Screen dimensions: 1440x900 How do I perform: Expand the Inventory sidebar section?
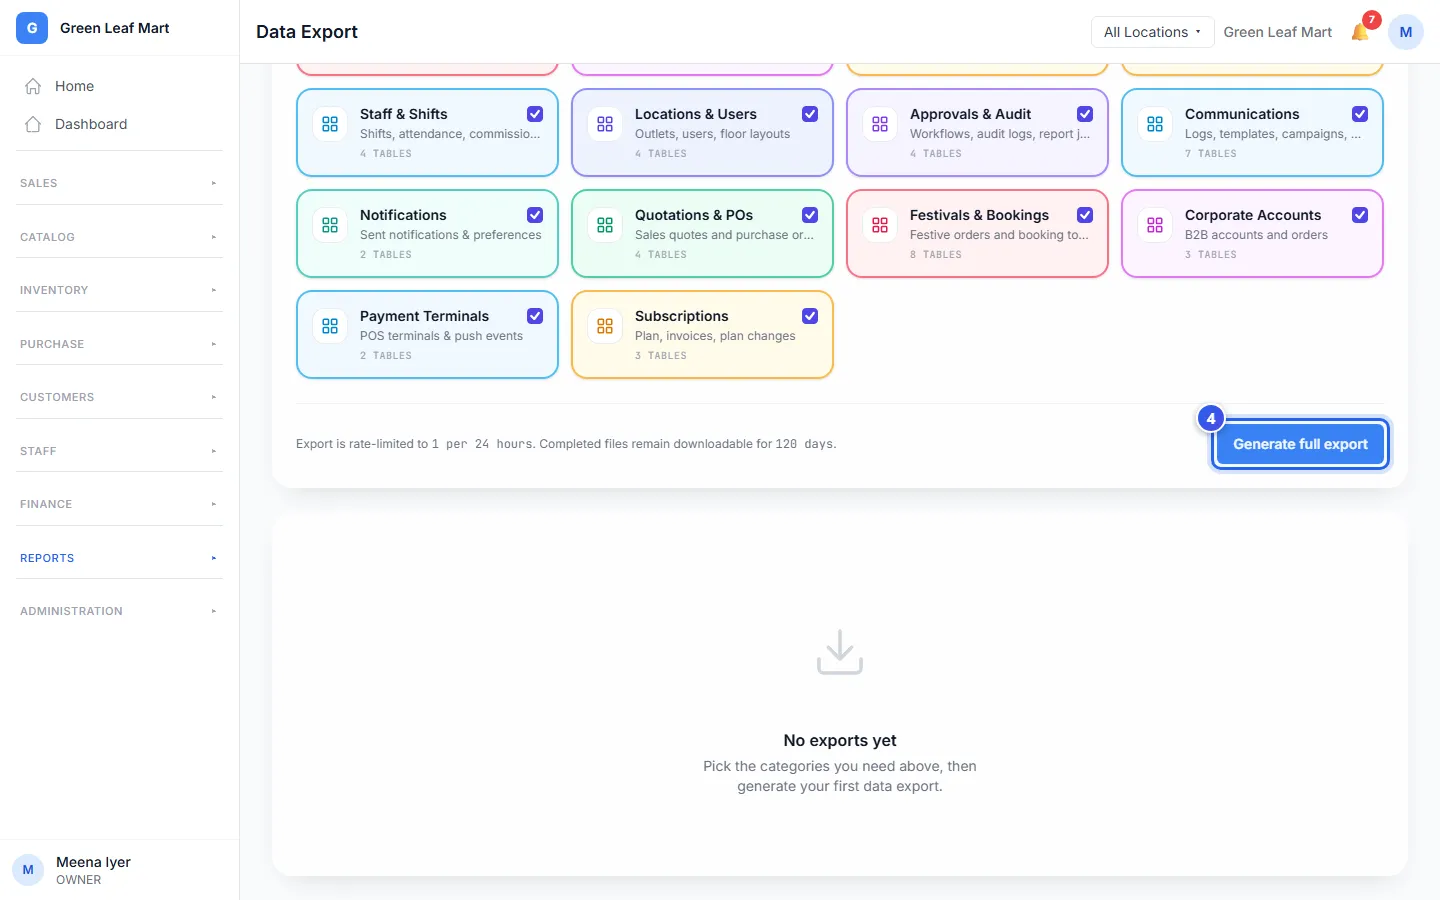pyautogui.click(x=120, y=290)
